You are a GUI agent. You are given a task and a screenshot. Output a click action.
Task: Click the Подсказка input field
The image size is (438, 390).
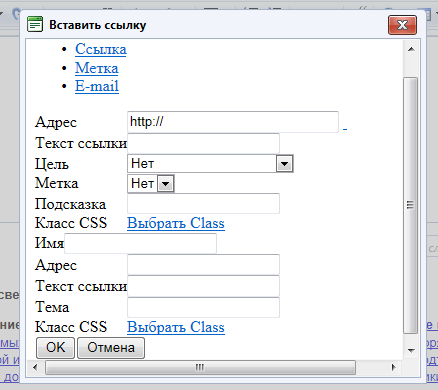203,204
